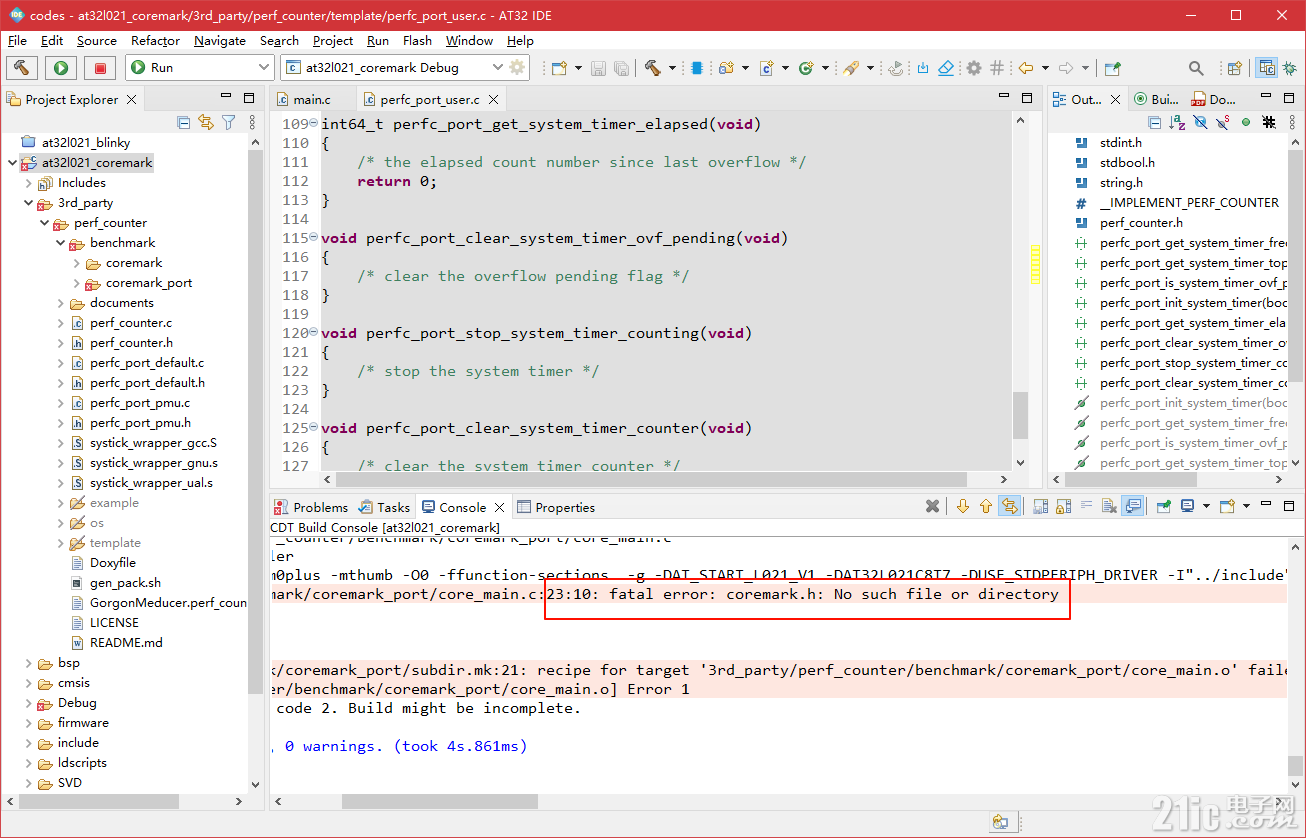
Task: Click the Back navigation arrow icon
Action: 1025,68
